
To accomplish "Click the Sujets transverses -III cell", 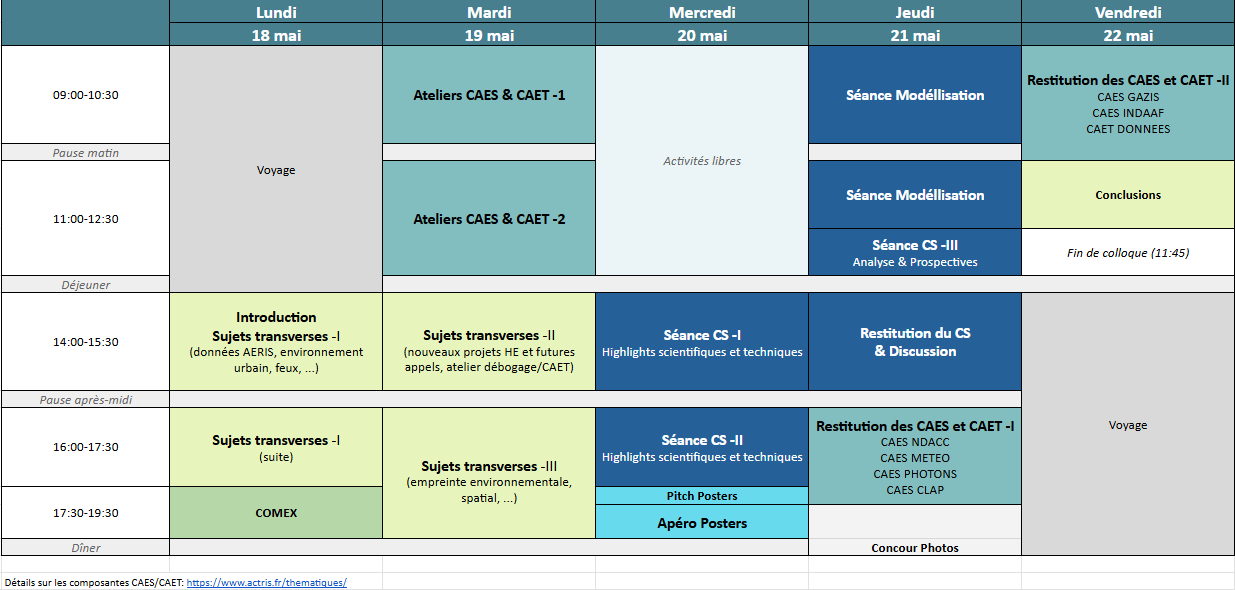I will [489, 474].
